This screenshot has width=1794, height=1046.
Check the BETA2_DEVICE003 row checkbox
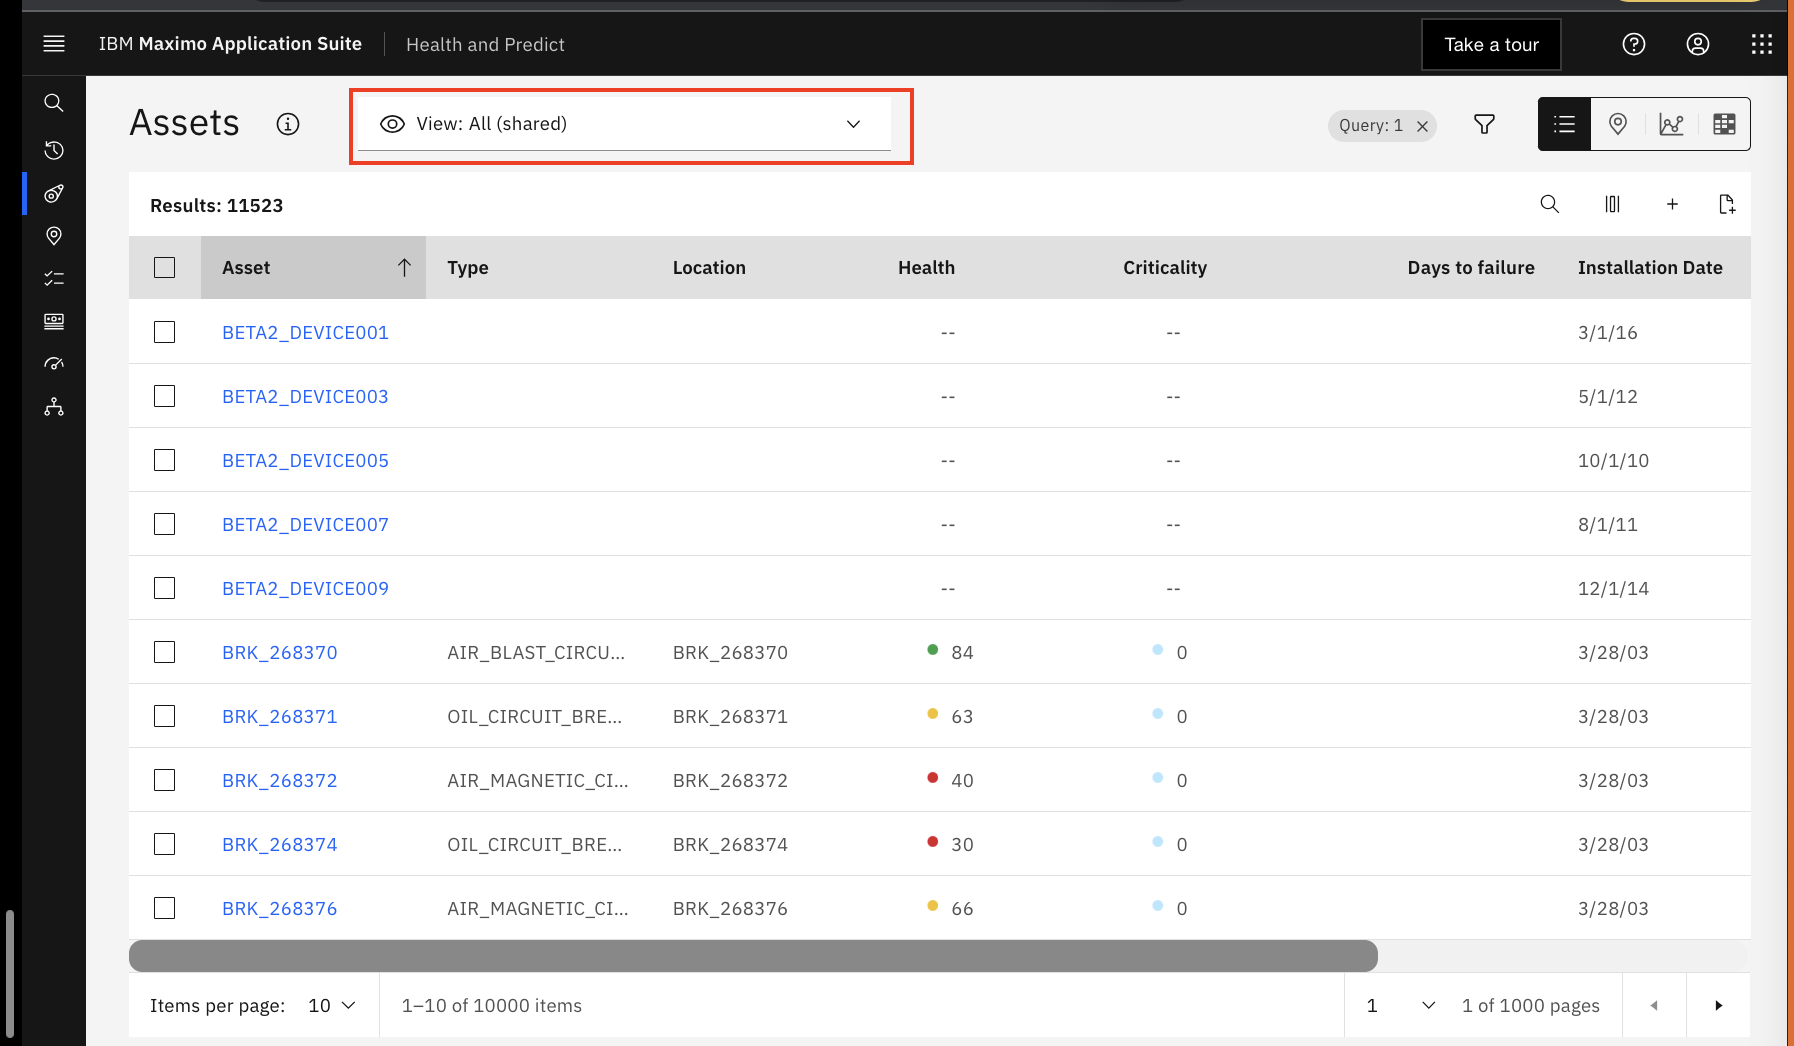(165, 396)
